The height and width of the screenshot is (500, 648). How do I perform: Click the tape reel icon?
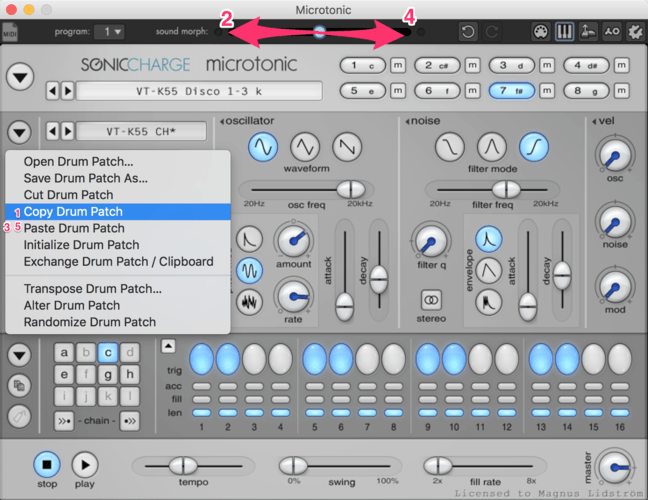(x=612, y=31)
